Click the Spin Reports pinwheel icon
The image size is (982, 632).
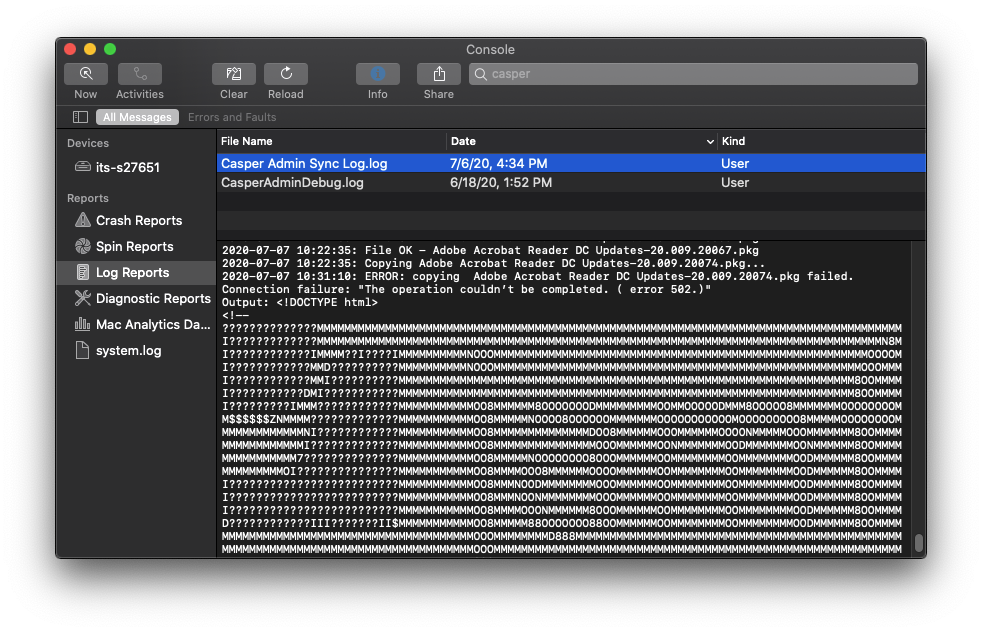coord(83,246)
